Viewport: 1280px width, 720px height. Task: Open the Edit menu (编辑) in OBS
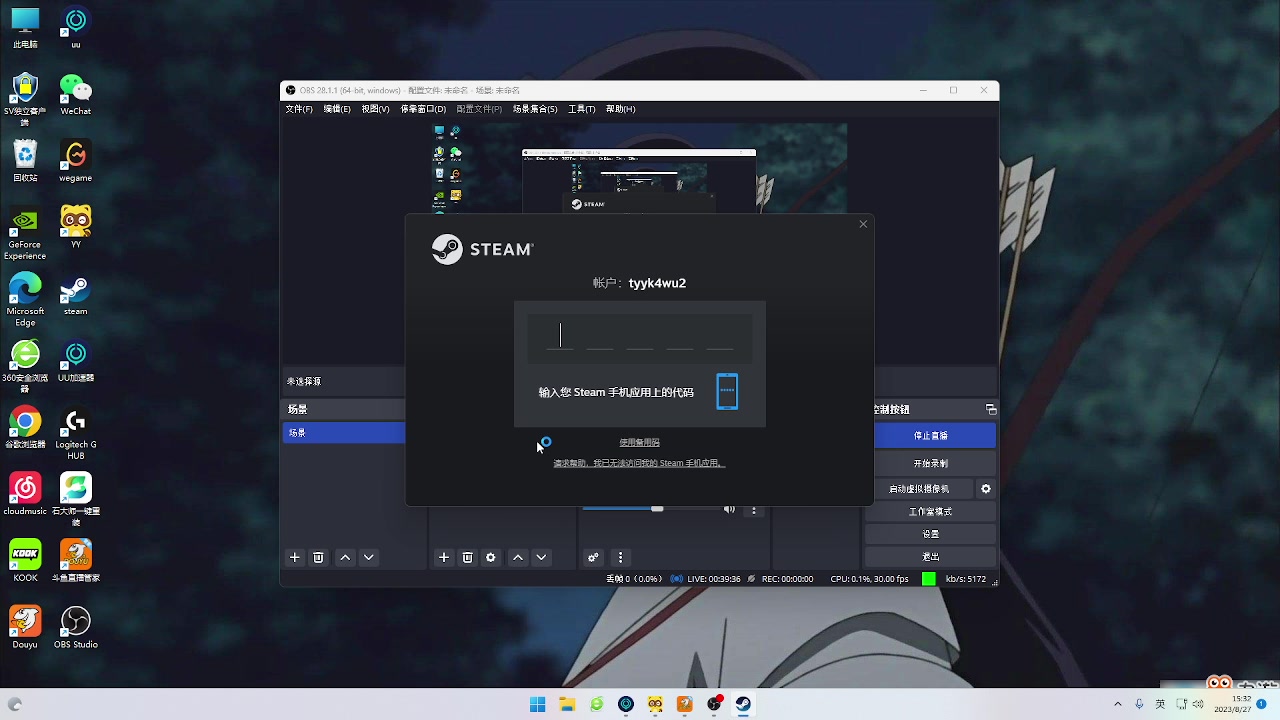point(337,109)
